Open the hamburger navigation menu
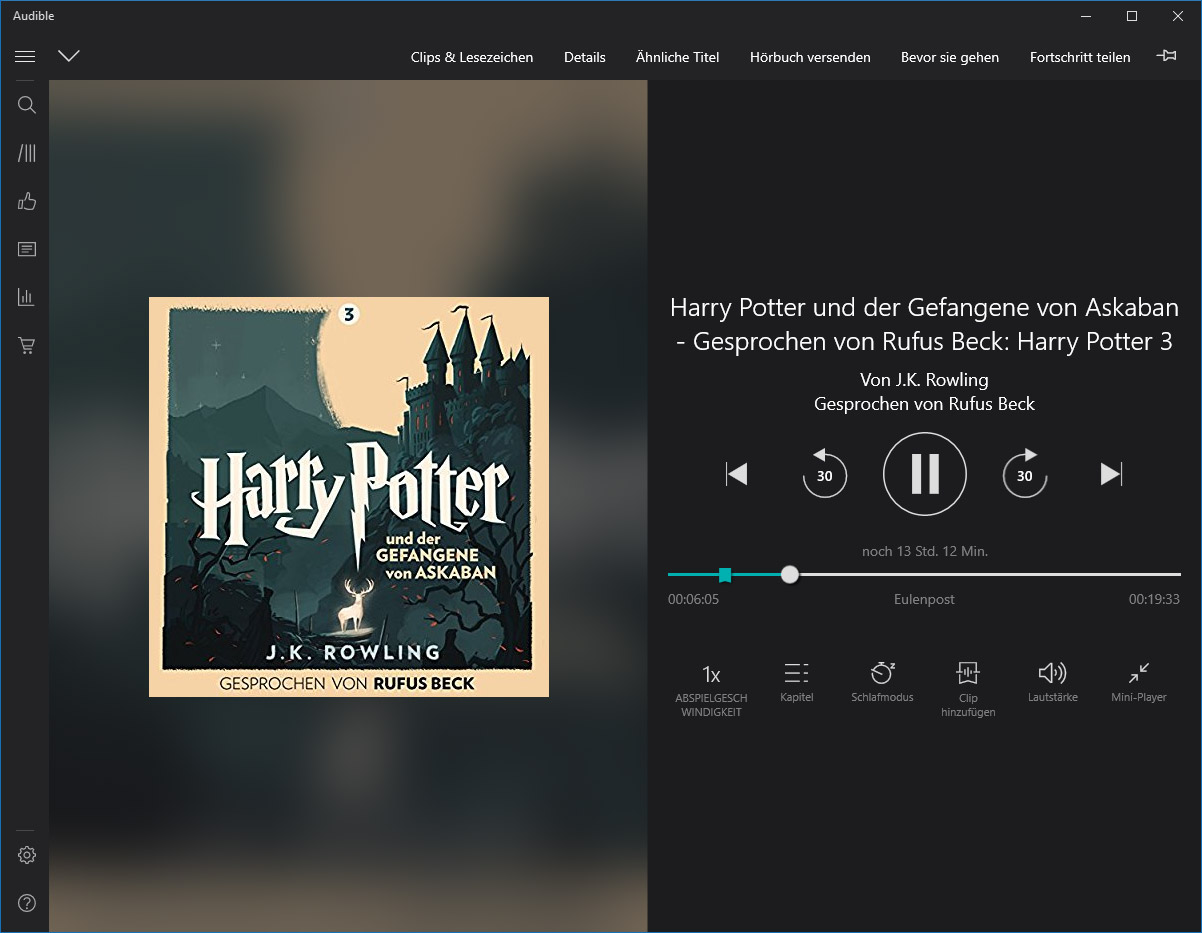The image size is (1202, 933). (25, 56)
